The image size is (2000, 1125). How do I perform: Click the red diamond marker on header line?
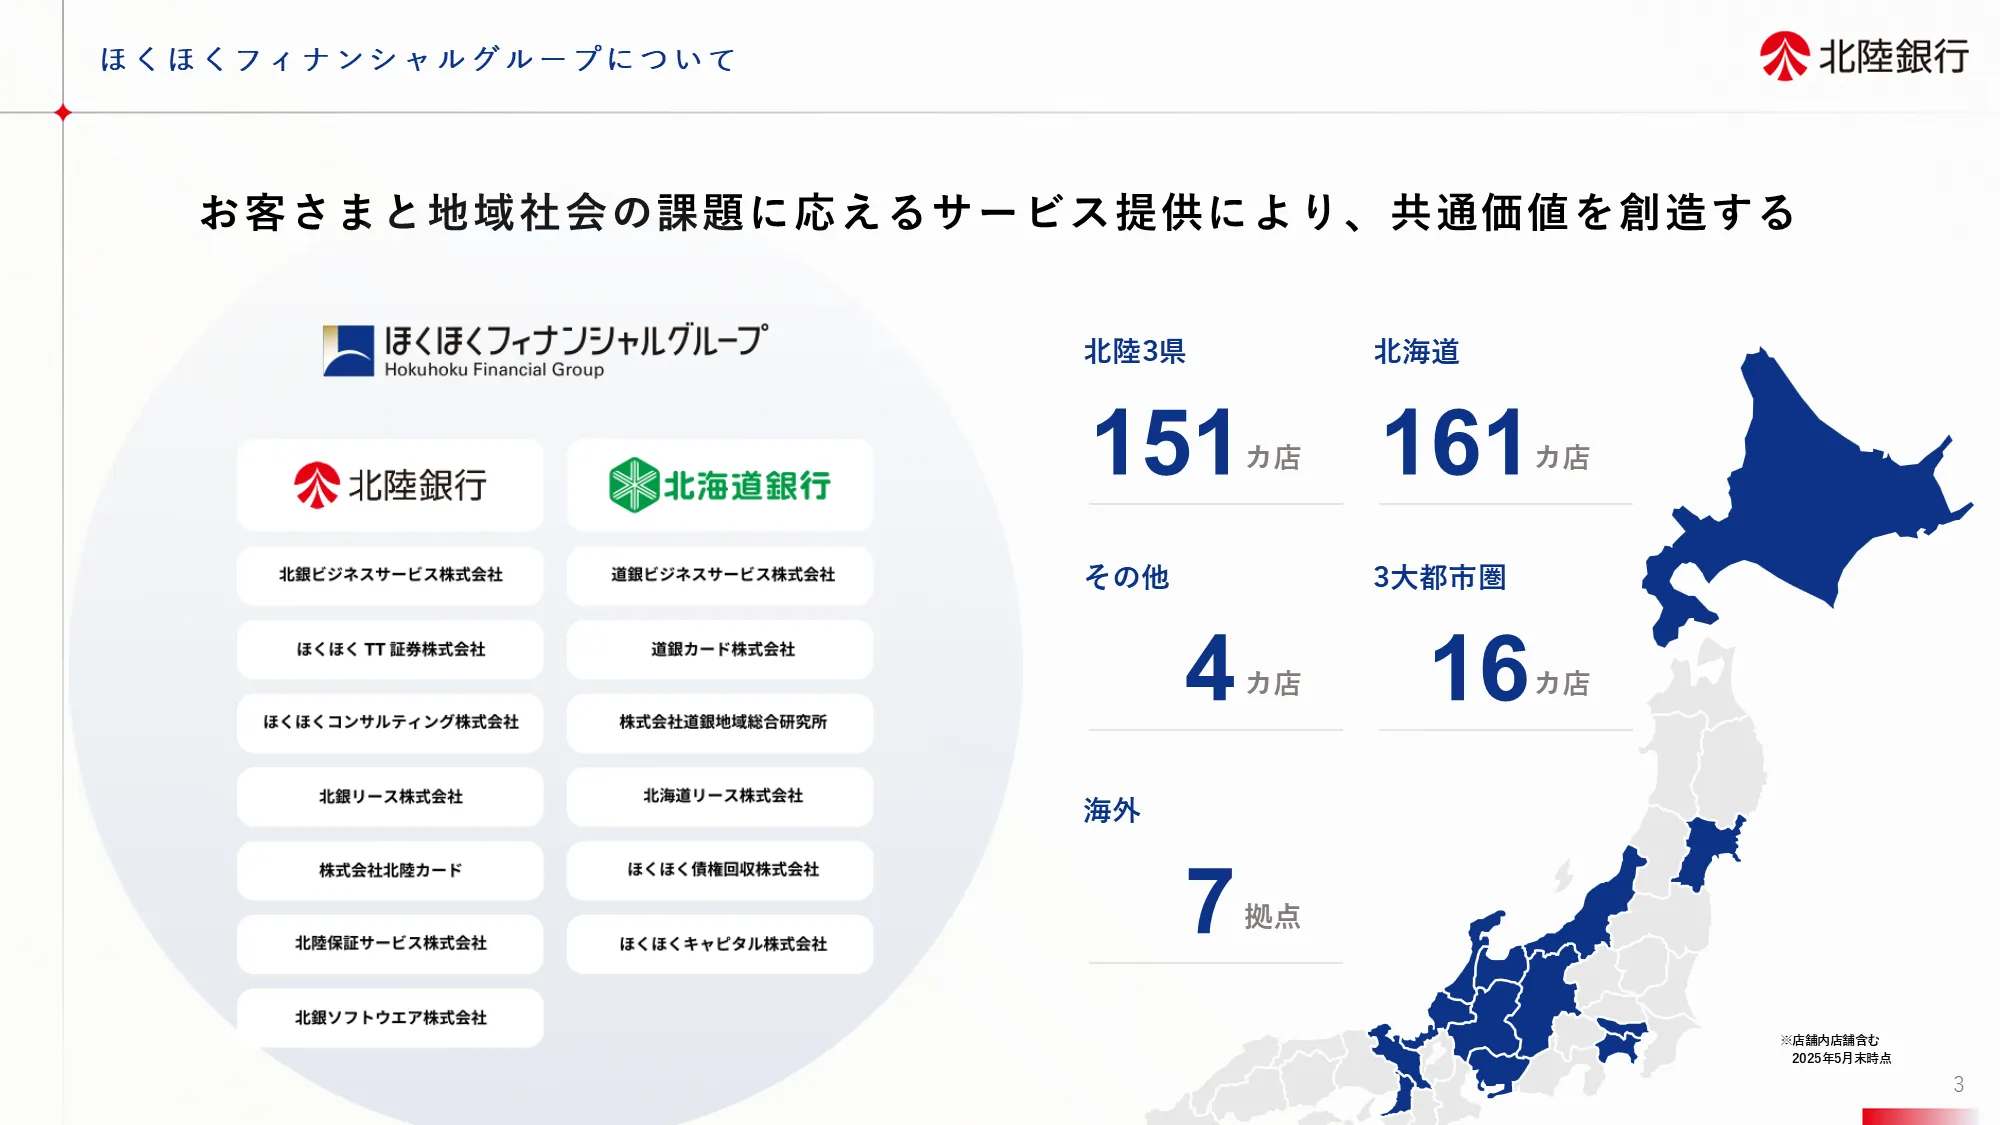(x=63, y=113)
